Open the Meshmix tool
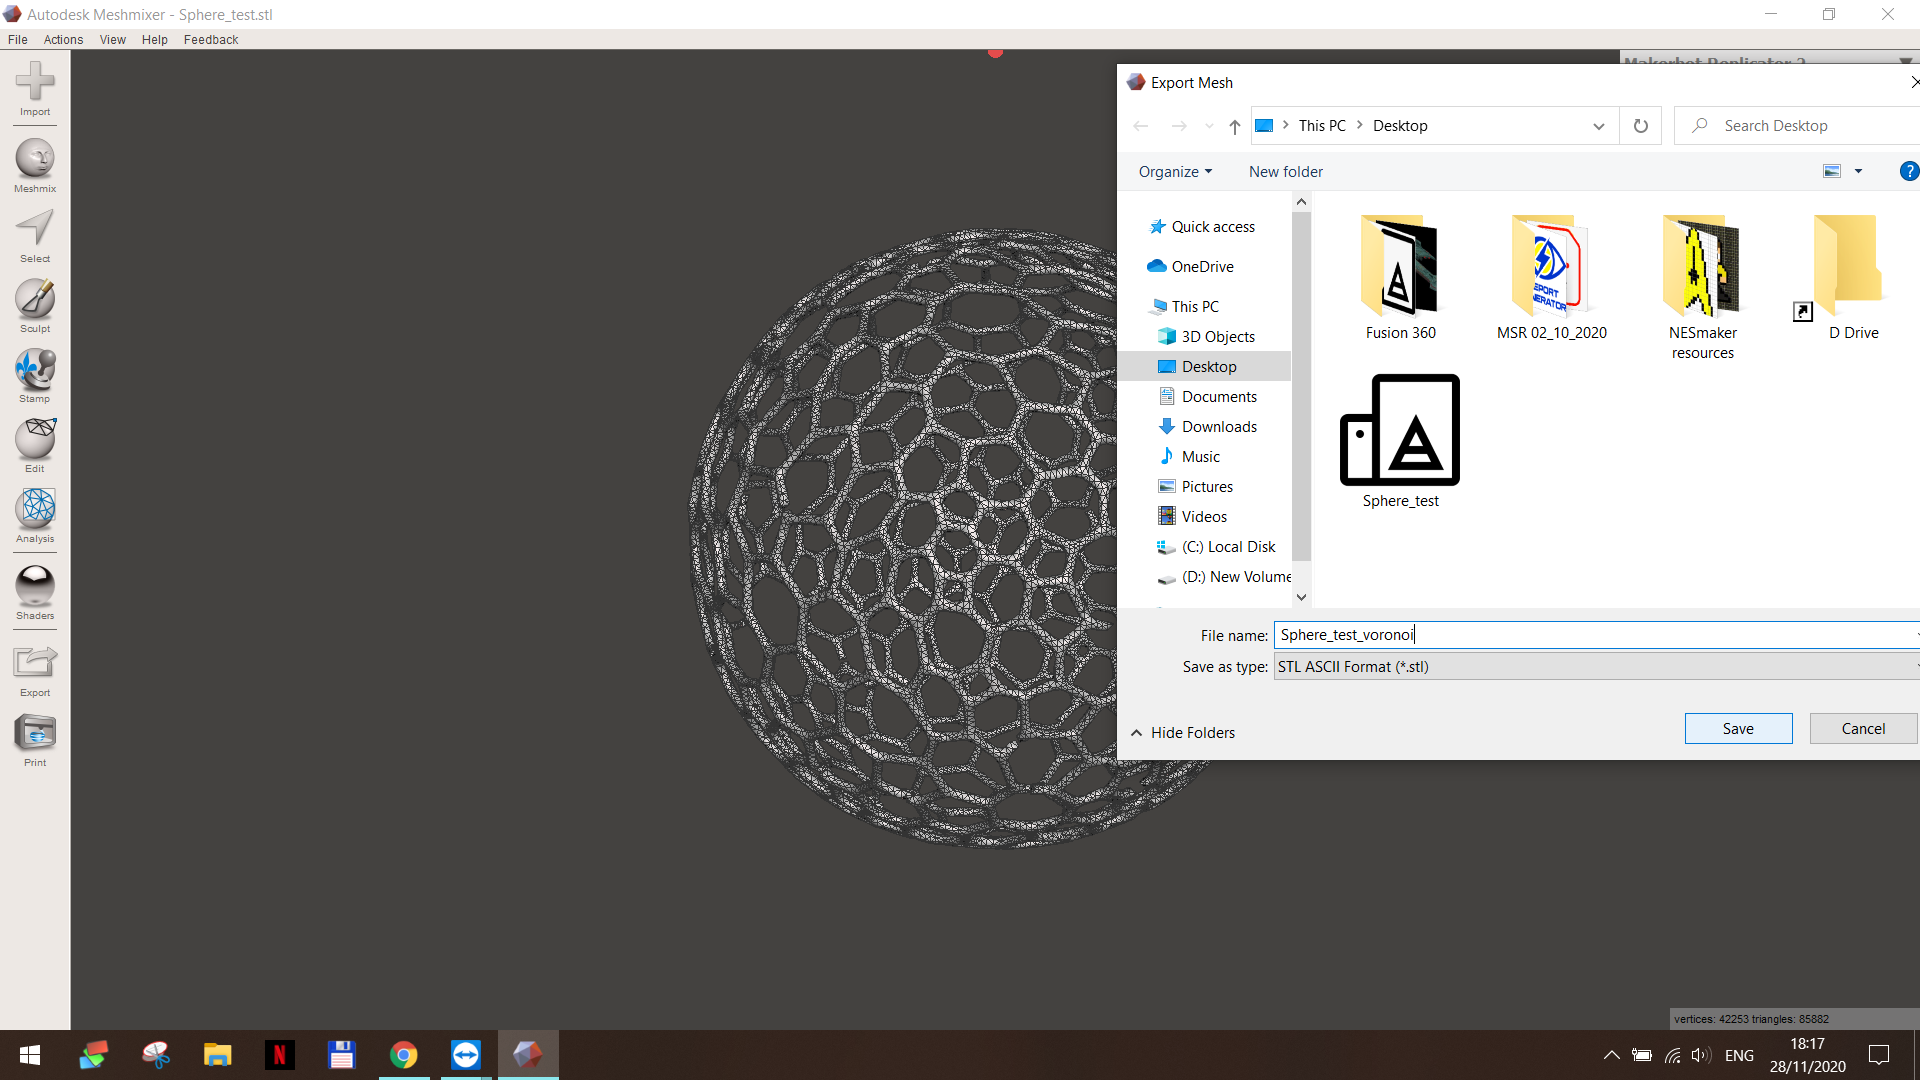This screenshot has height=1080, width=1920. [35, 160]
